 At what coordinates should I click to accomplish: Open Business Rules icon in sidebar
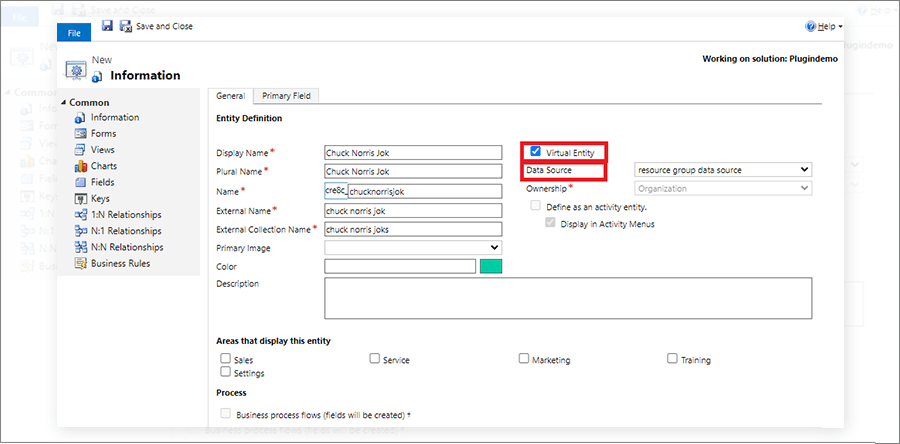pos(81,264)
